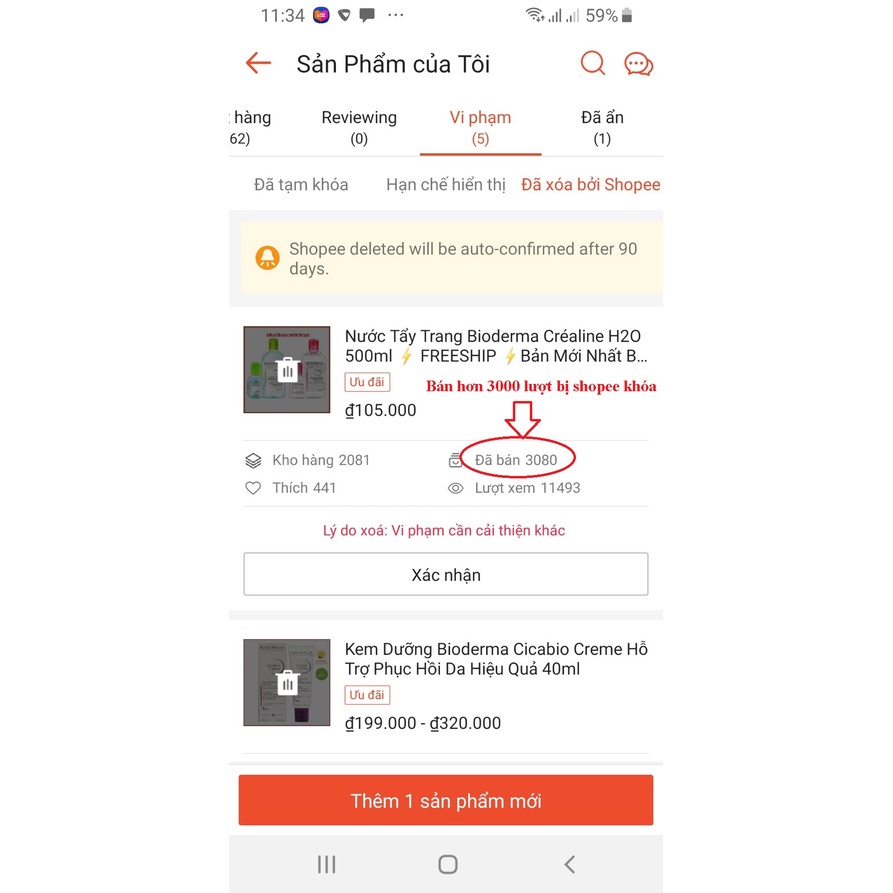Tap the Android home button icon
Image resolution: width=893 pixels, height=893 pixels.
click(448, 864)
